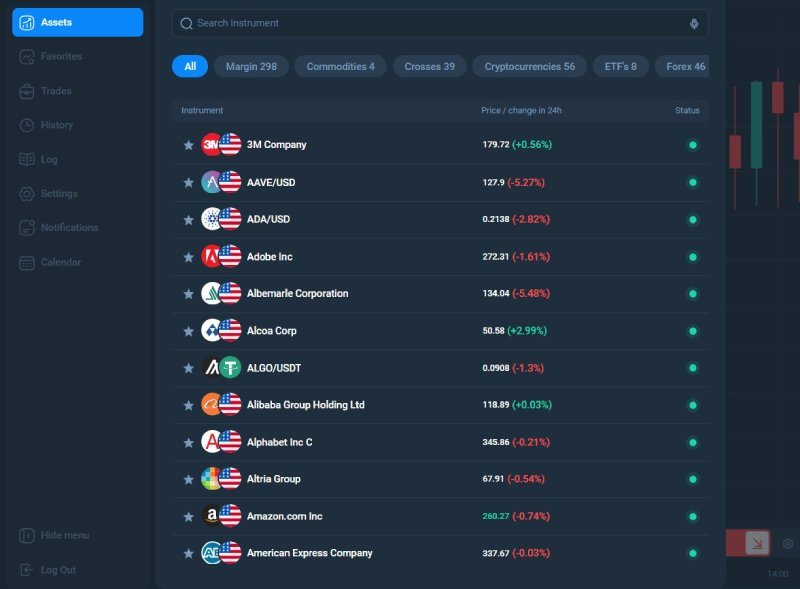The height and width of the screenshot is (589, 800).
Task: Favorite Alphabet Inc C with its star
Action: (x=188, y=443)
